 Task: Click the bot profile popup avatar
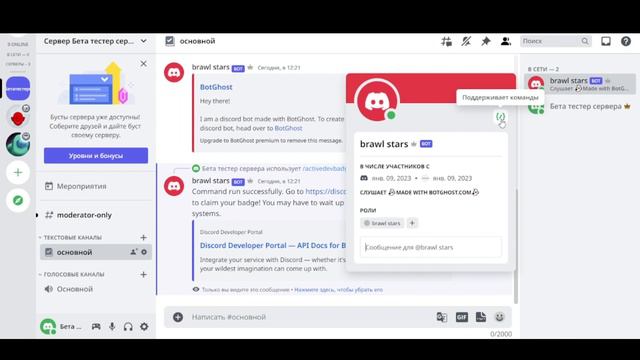click(377, 101)
